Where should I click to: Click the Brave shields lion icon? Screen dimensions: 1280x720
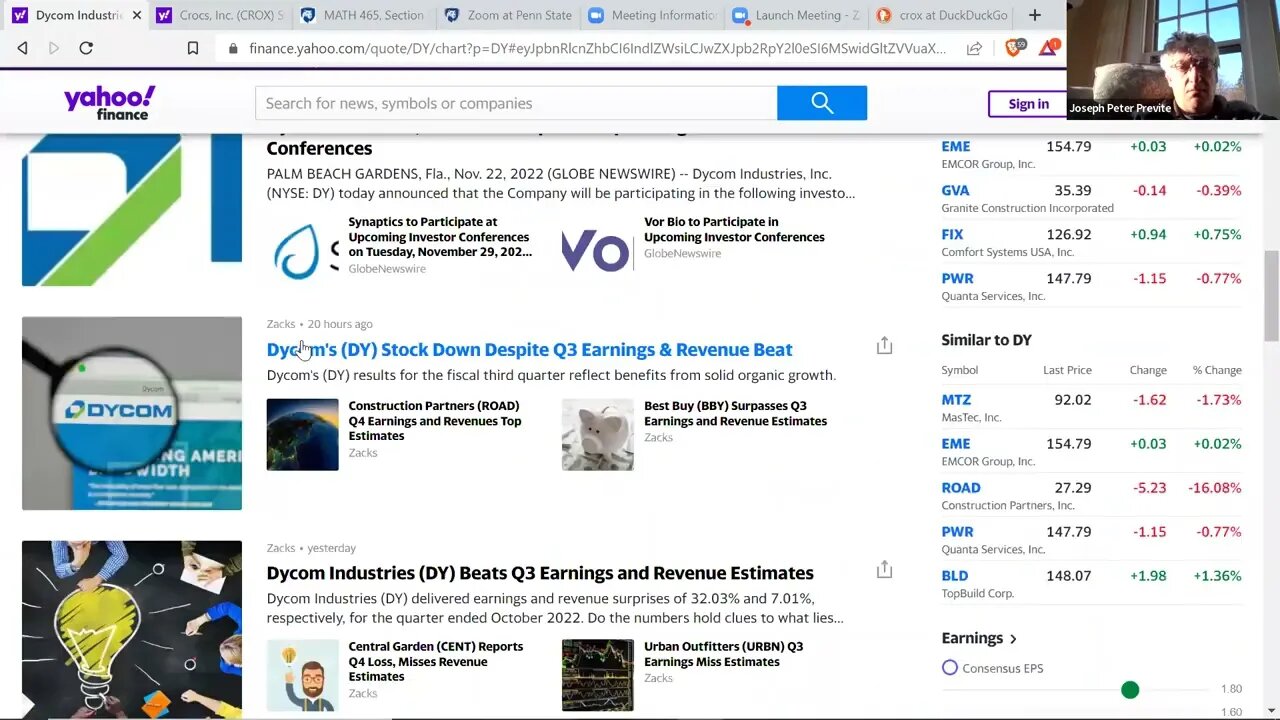[x=1013, y=47]
